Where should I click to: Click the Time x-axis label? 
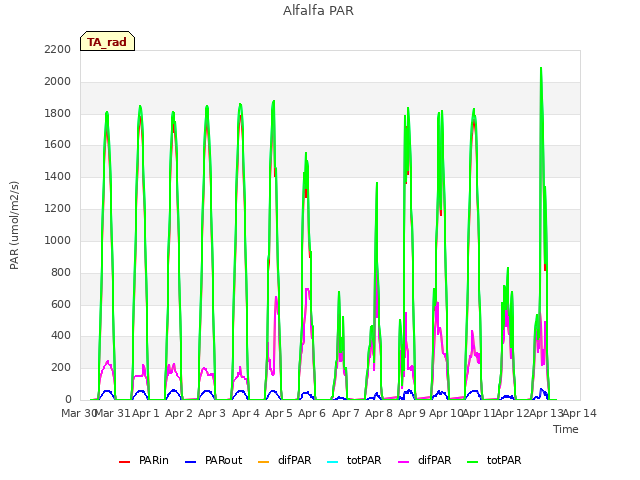566,429
